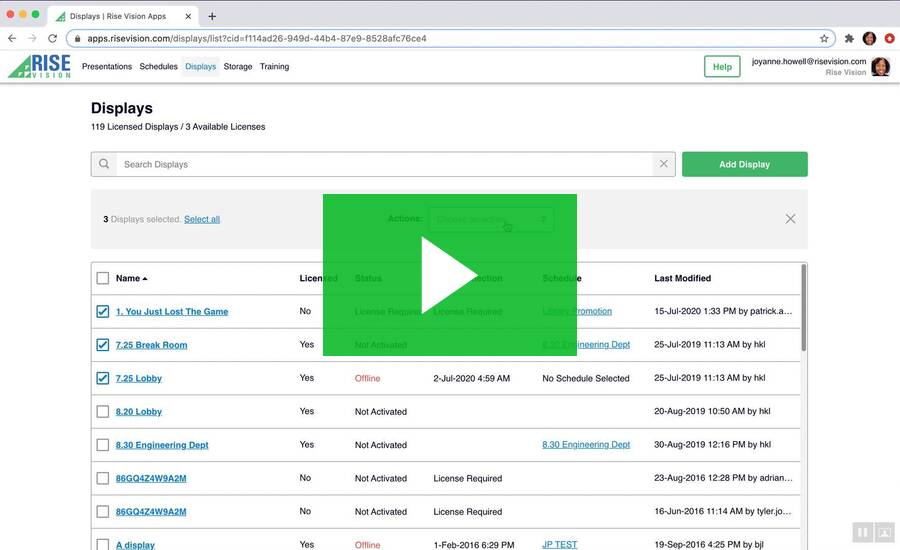The height and width of the screenshot is (550, 900).
Task: Check the 8.30 Engineering Dept checkbox
Action: 103,445
